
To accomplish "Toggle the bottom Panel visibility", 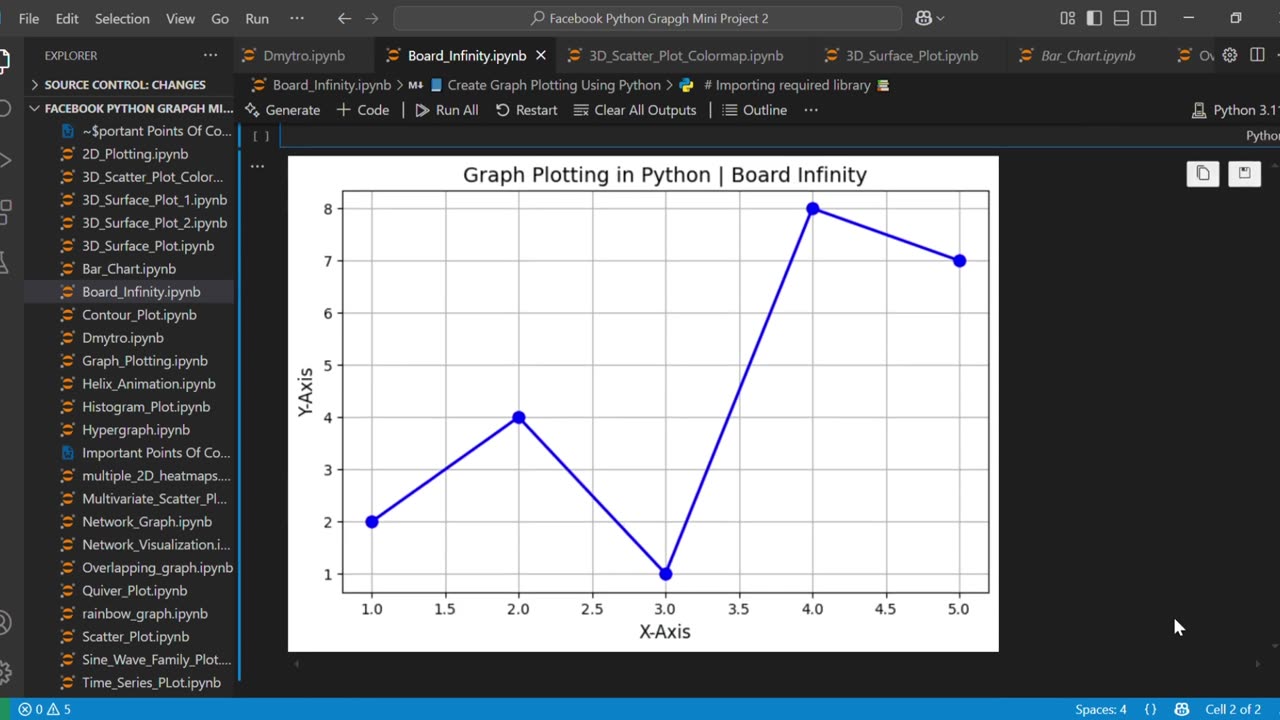I will click(1121, 18).
